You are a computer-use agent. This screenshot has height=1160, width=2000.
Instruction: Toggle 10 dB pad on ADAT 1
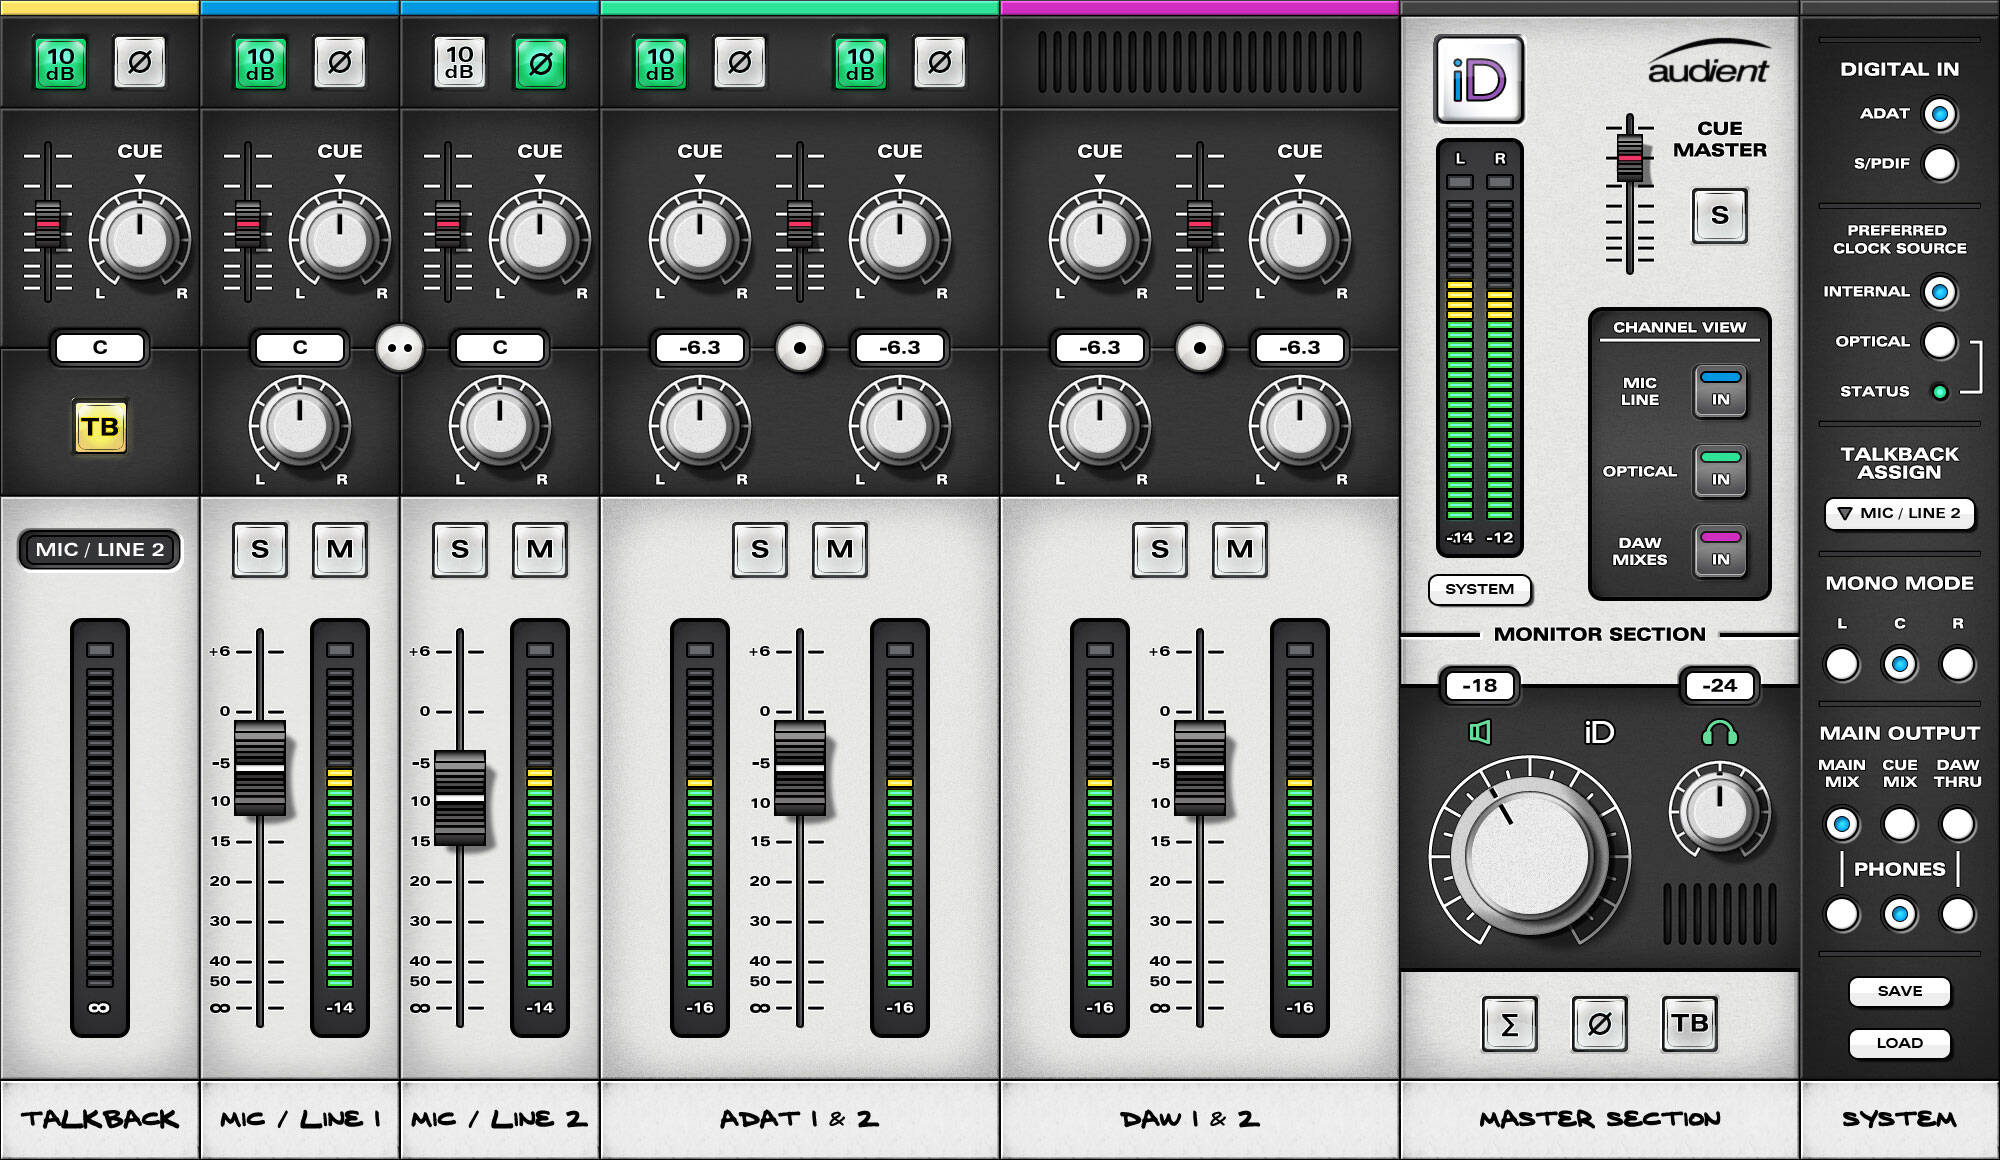pos(660,63)
